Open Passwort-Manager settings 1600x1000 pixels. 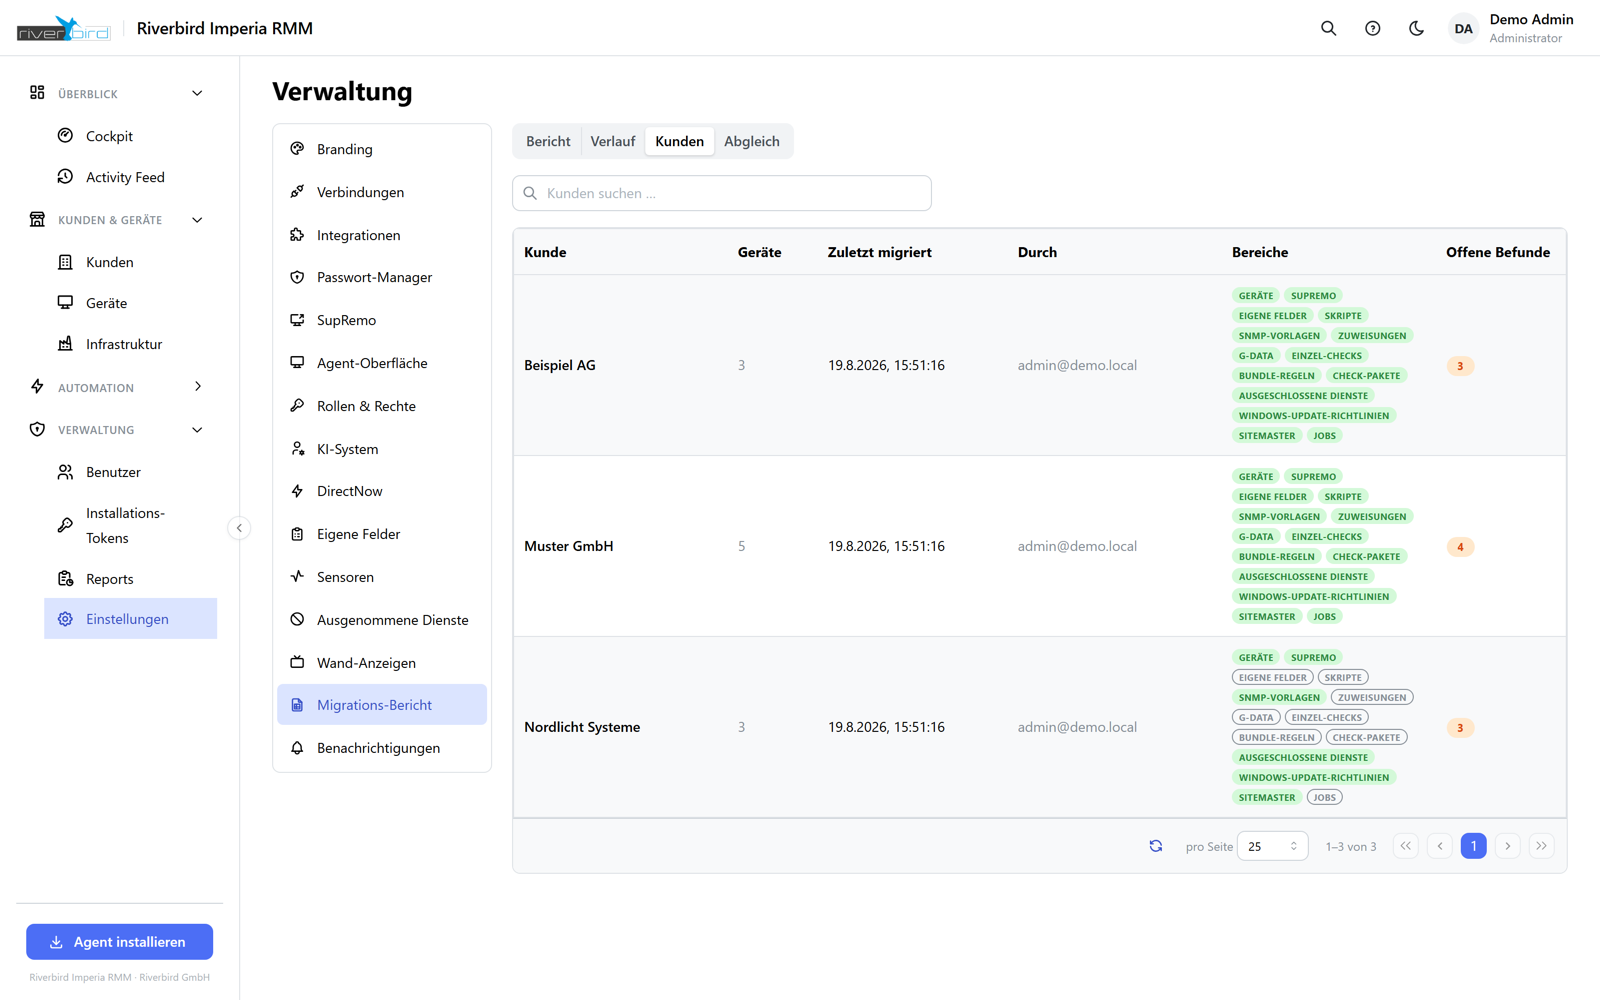(x=382, y=277)
